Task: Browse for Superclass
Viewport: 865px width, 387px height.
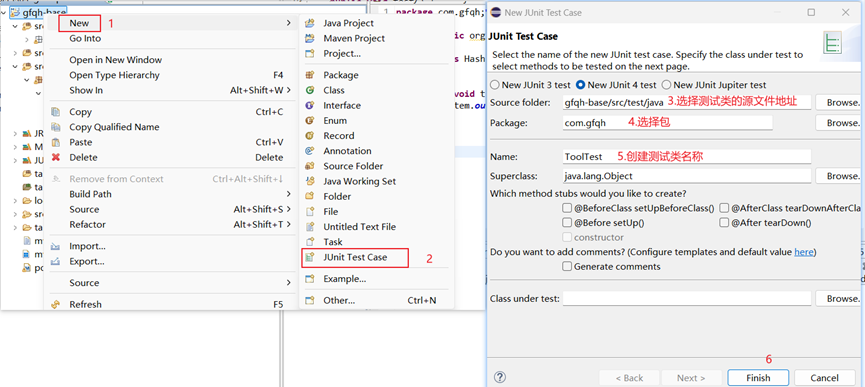Action: (839, 176)
